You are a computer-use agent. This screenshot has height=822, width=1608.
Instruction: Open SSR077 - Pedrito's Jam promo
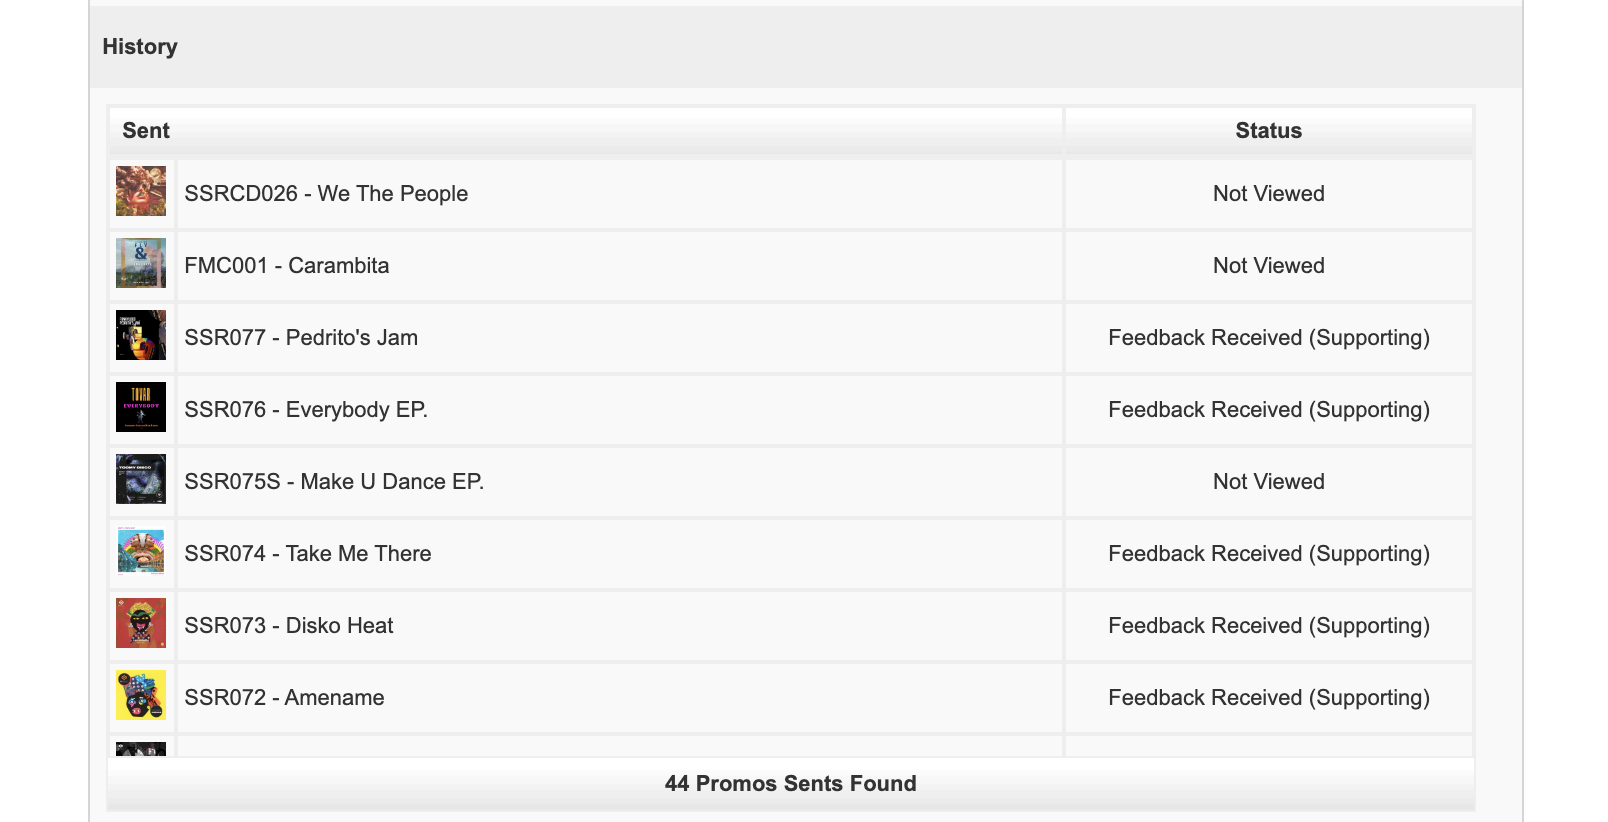tap(301, 338)
